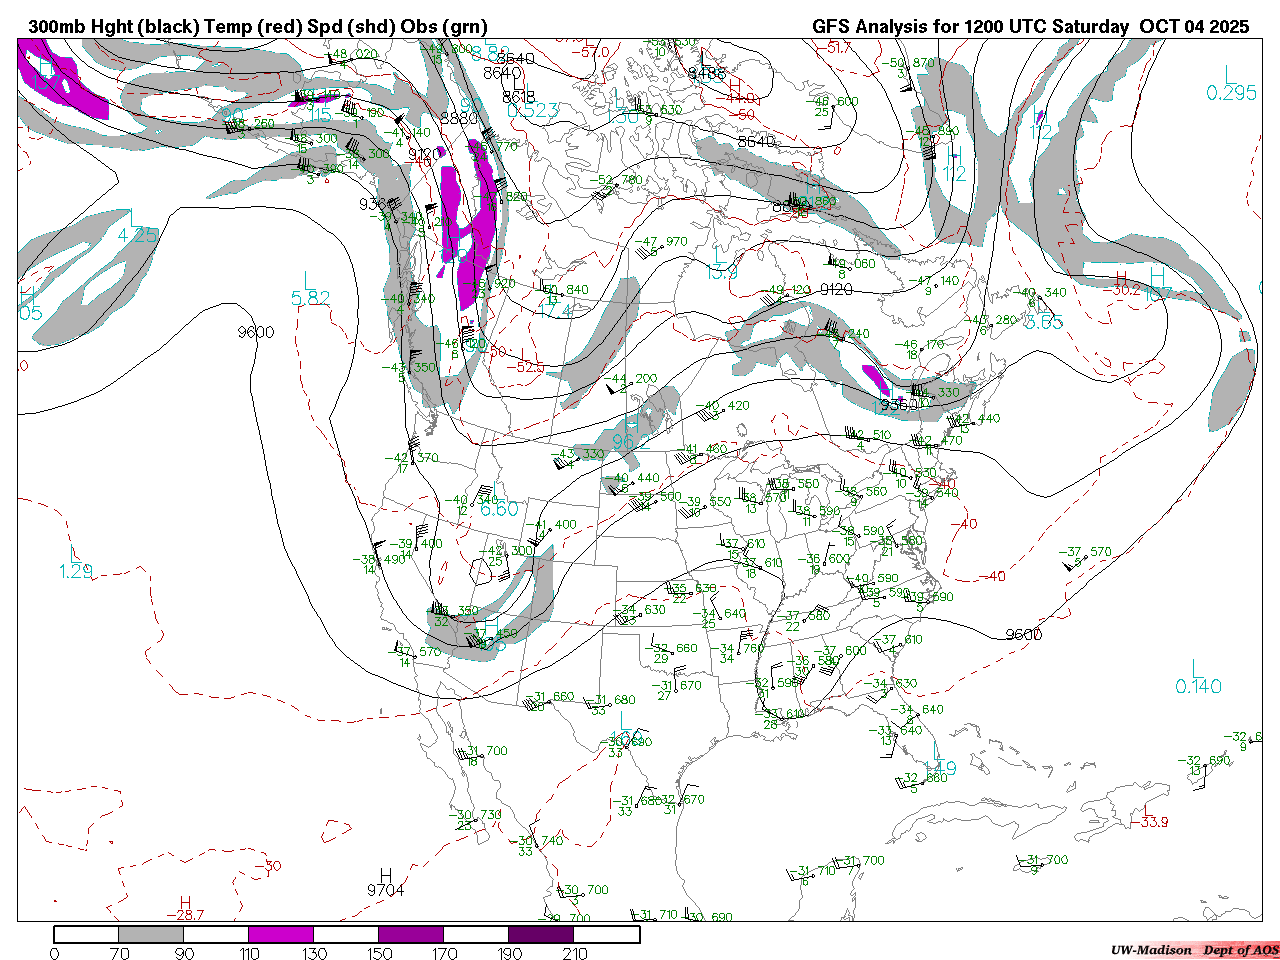The image size is (1280, 960).
Task: Click the cyan '4.25' low label
Action: (138, 235)
